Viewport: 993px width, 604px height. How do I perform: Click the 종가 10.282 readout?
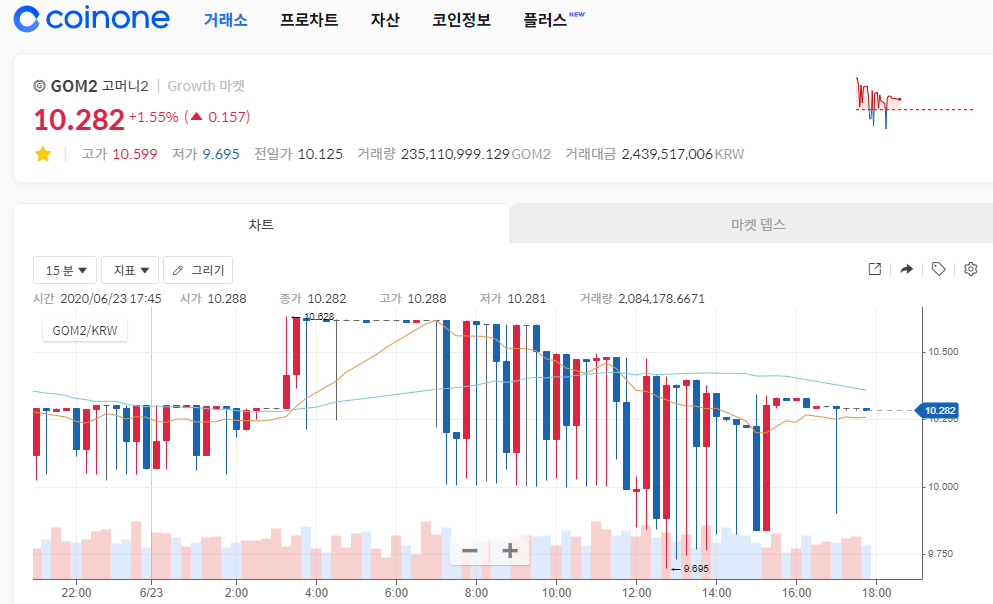(x=313, y=298)
